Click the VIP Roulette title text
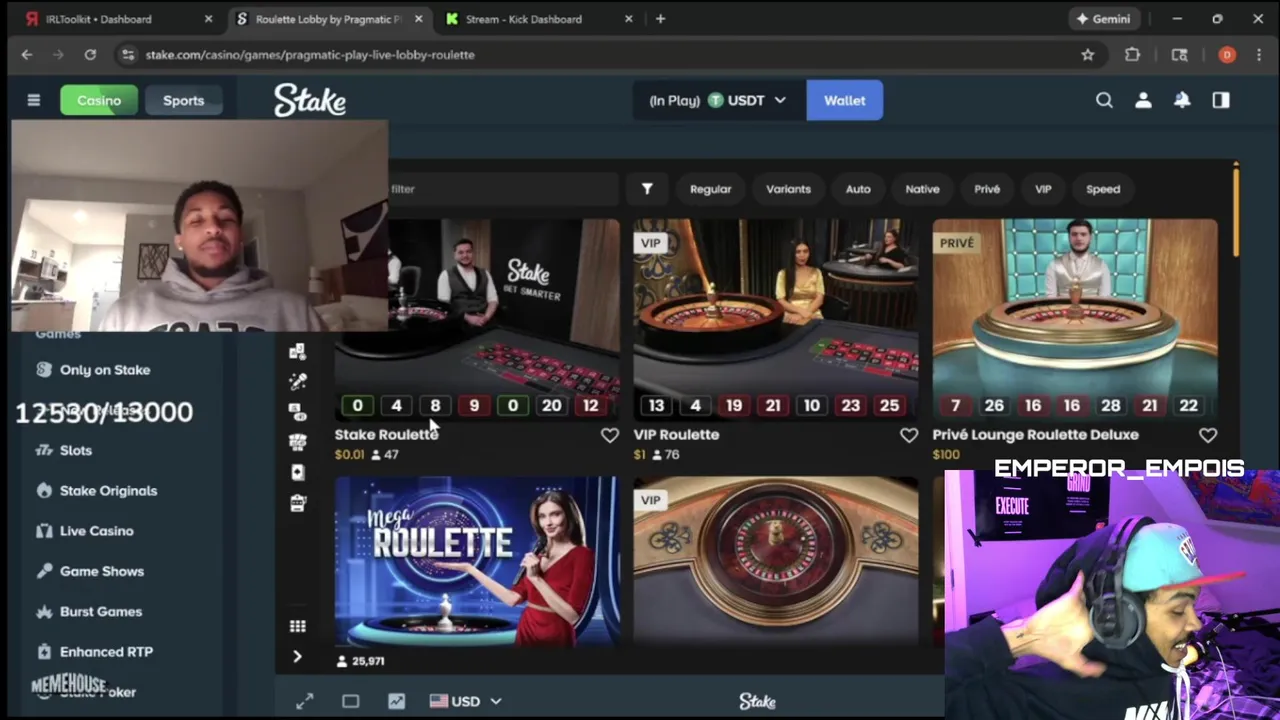Image resolution: width=1280 pixels, height=720 pixels. pos(676,435)
